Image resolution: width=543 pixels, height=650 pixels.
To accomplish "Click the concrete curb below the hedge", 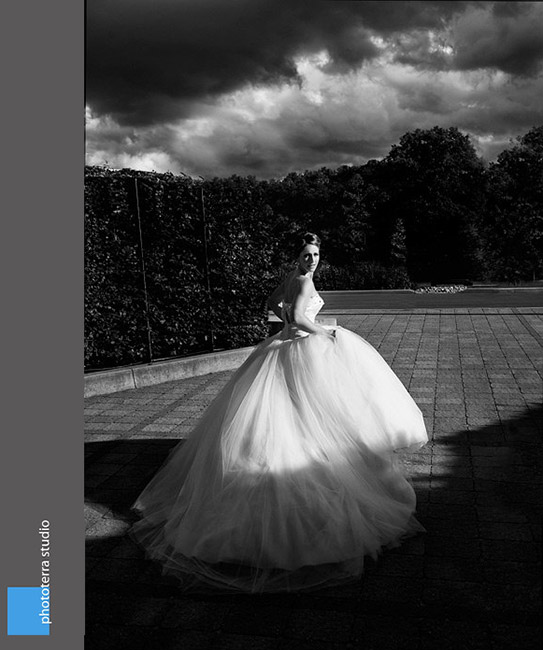I will coord(166,371).
